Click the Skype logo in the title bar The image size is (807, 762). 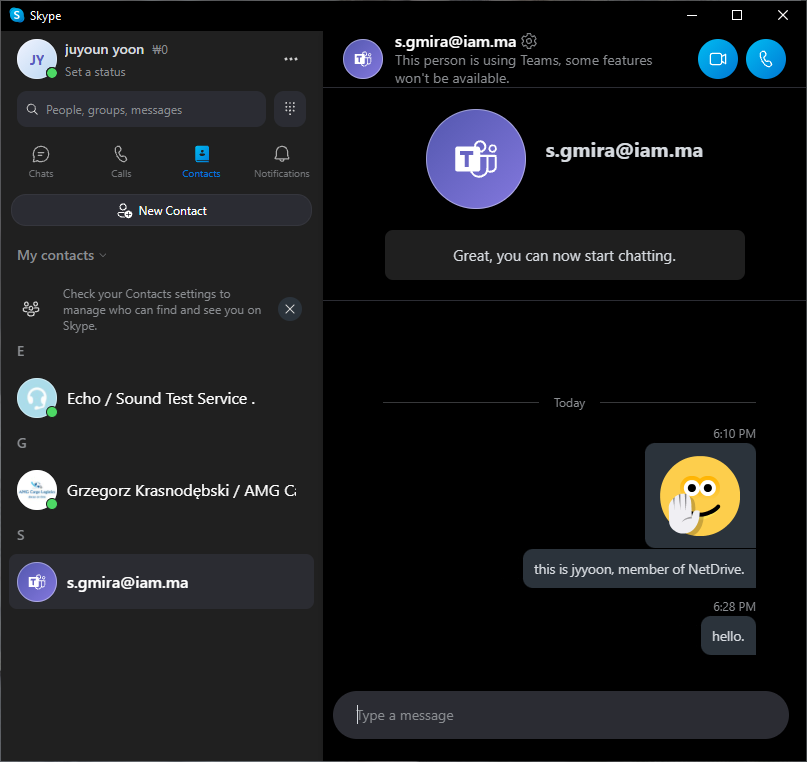[17, 15]
